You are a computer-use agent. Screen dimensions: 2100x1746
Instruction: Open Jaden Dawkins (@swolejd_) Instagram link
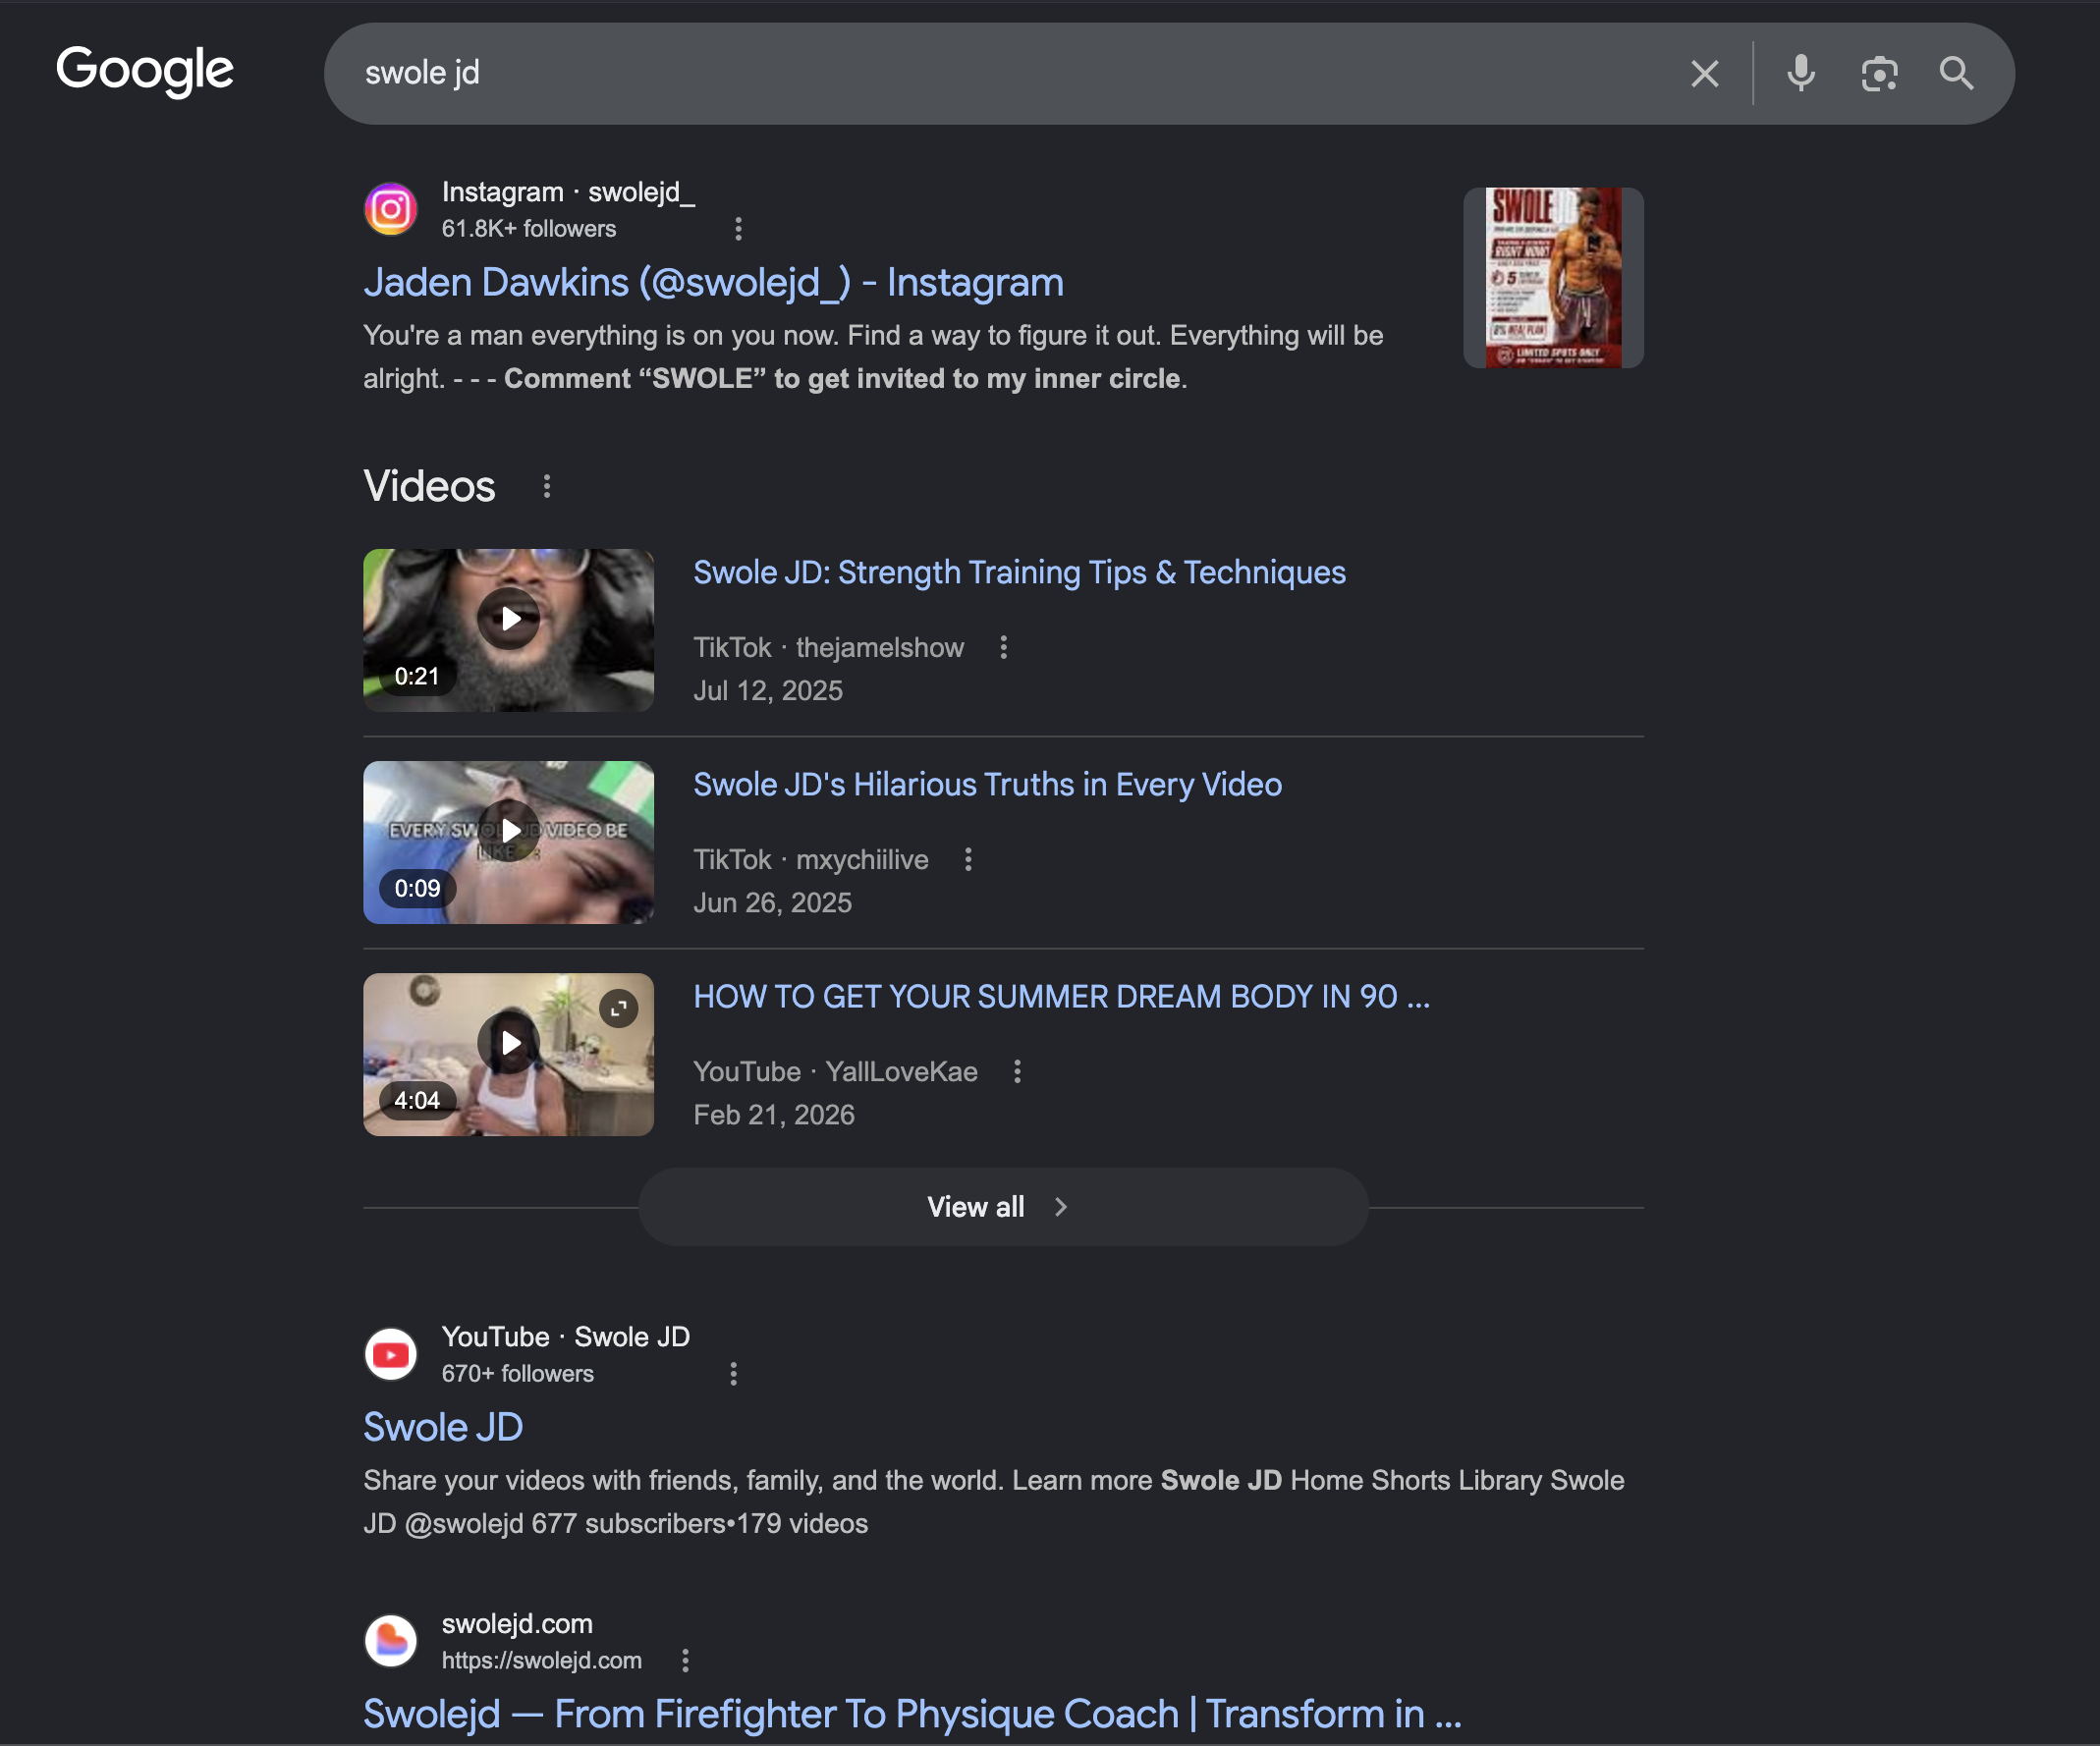tap(713, 283)
